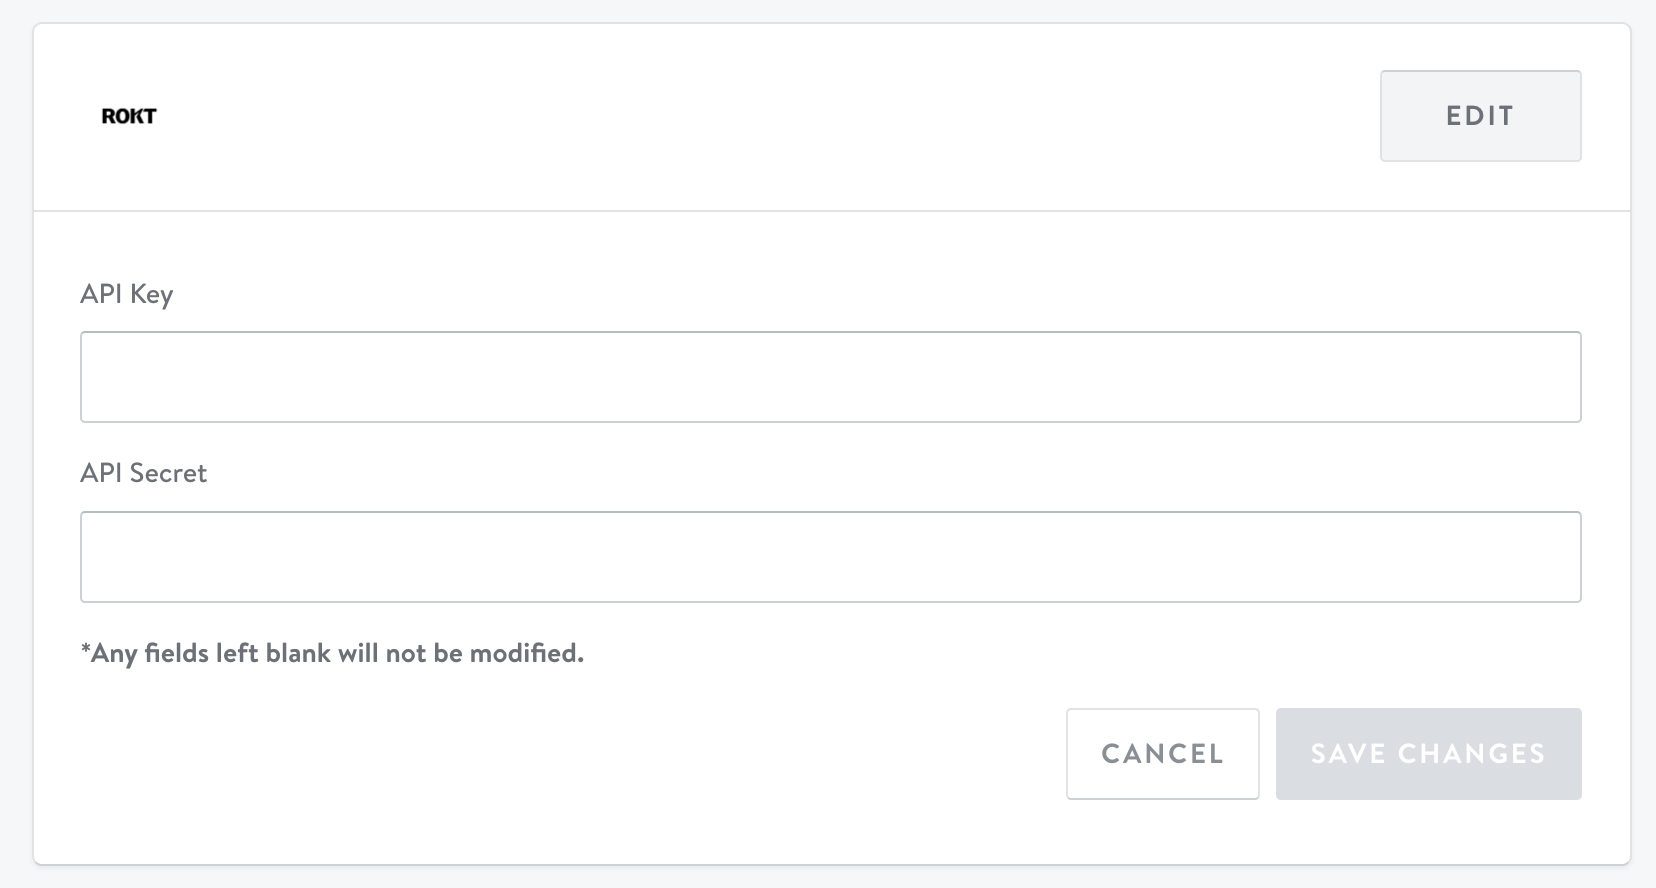Click the blank fields note text

(332, 654)
